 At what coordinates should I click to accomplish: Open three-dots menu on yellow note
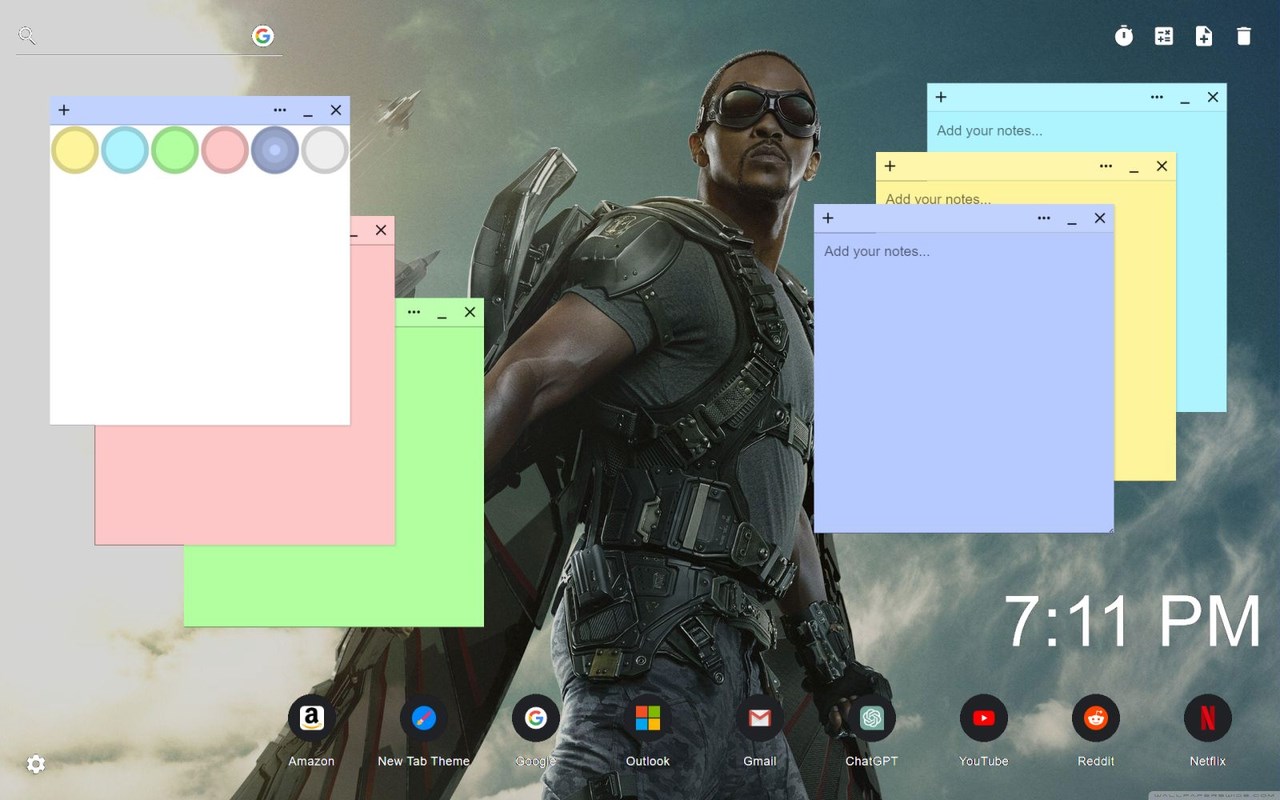pyautogui.click(x=1106, y=166)
